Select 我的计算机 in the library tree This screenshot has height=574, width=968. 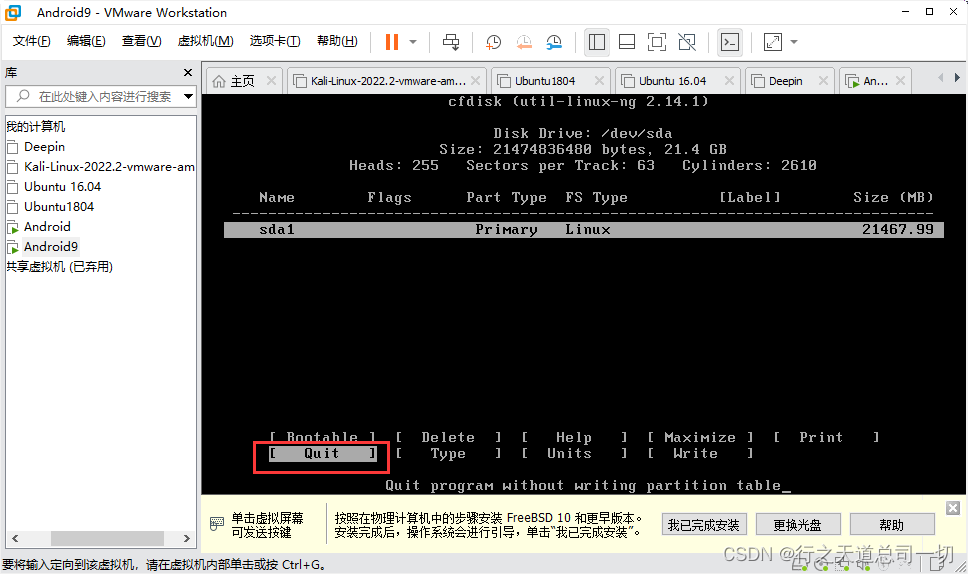(x=36, y=127)
